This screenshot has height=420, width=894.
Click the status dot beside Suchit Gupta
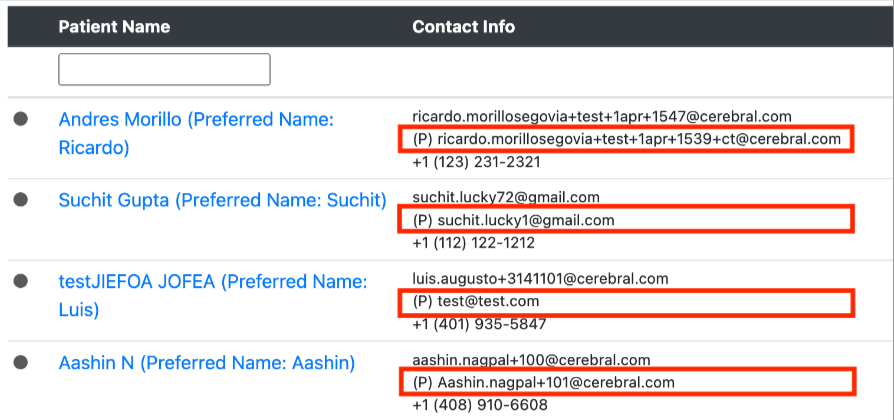pyautogui.click(x=21, y=199)
